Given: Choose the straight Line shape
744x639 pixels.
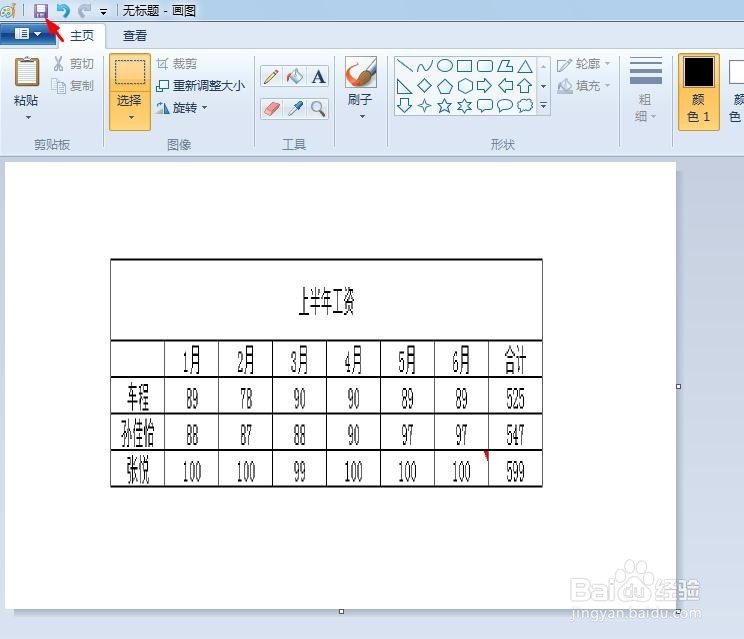Looking at the screenshot, I should pos(404,66).
